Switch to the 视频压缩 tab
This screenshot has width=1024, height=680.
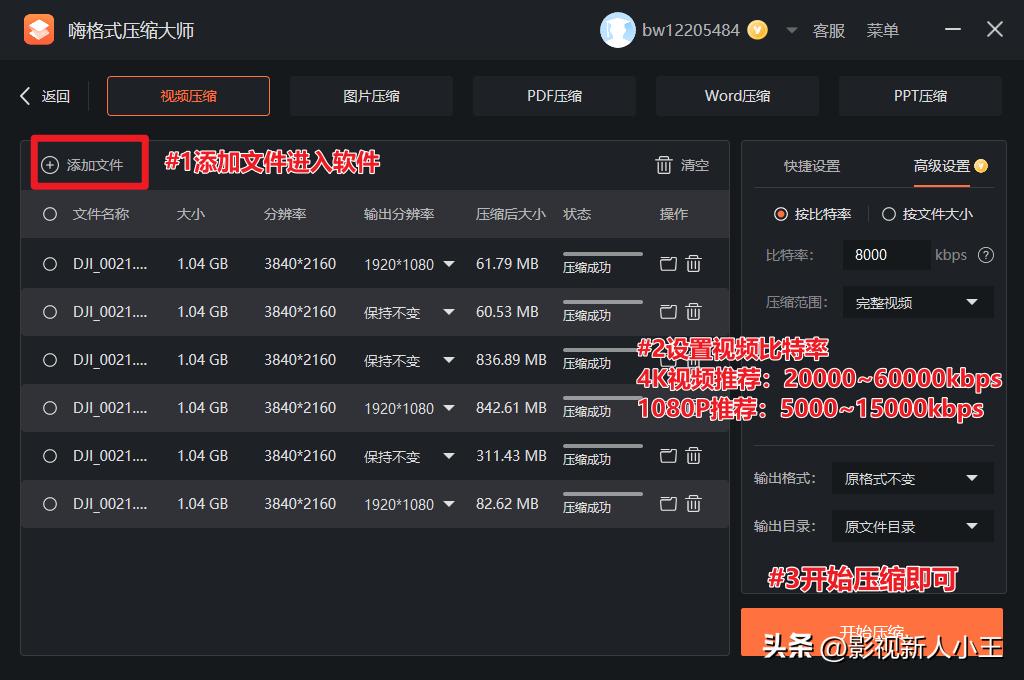(188, 96)
